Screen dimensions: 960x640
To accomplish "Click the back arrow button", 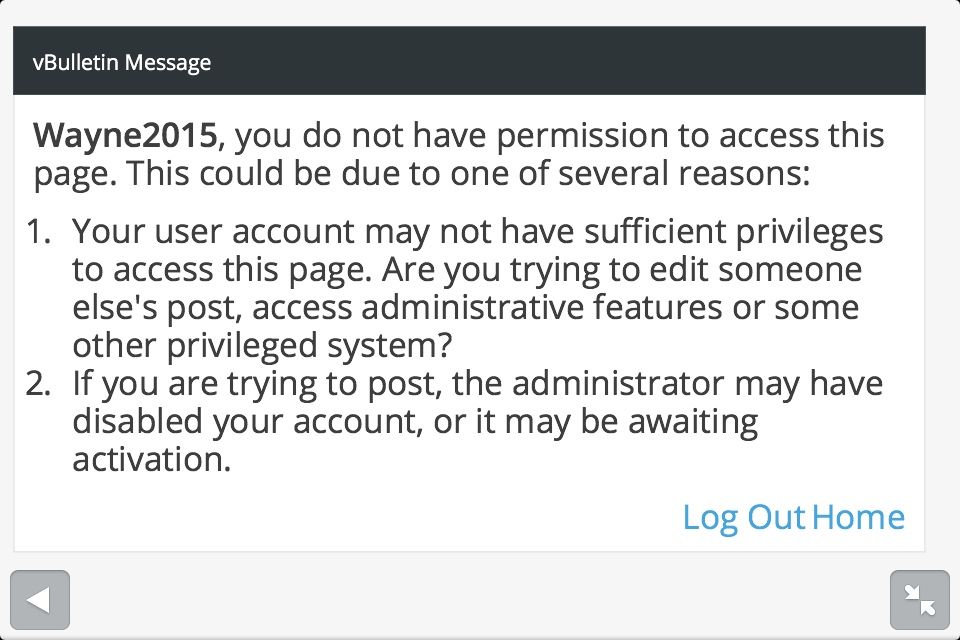I will 40,600.
